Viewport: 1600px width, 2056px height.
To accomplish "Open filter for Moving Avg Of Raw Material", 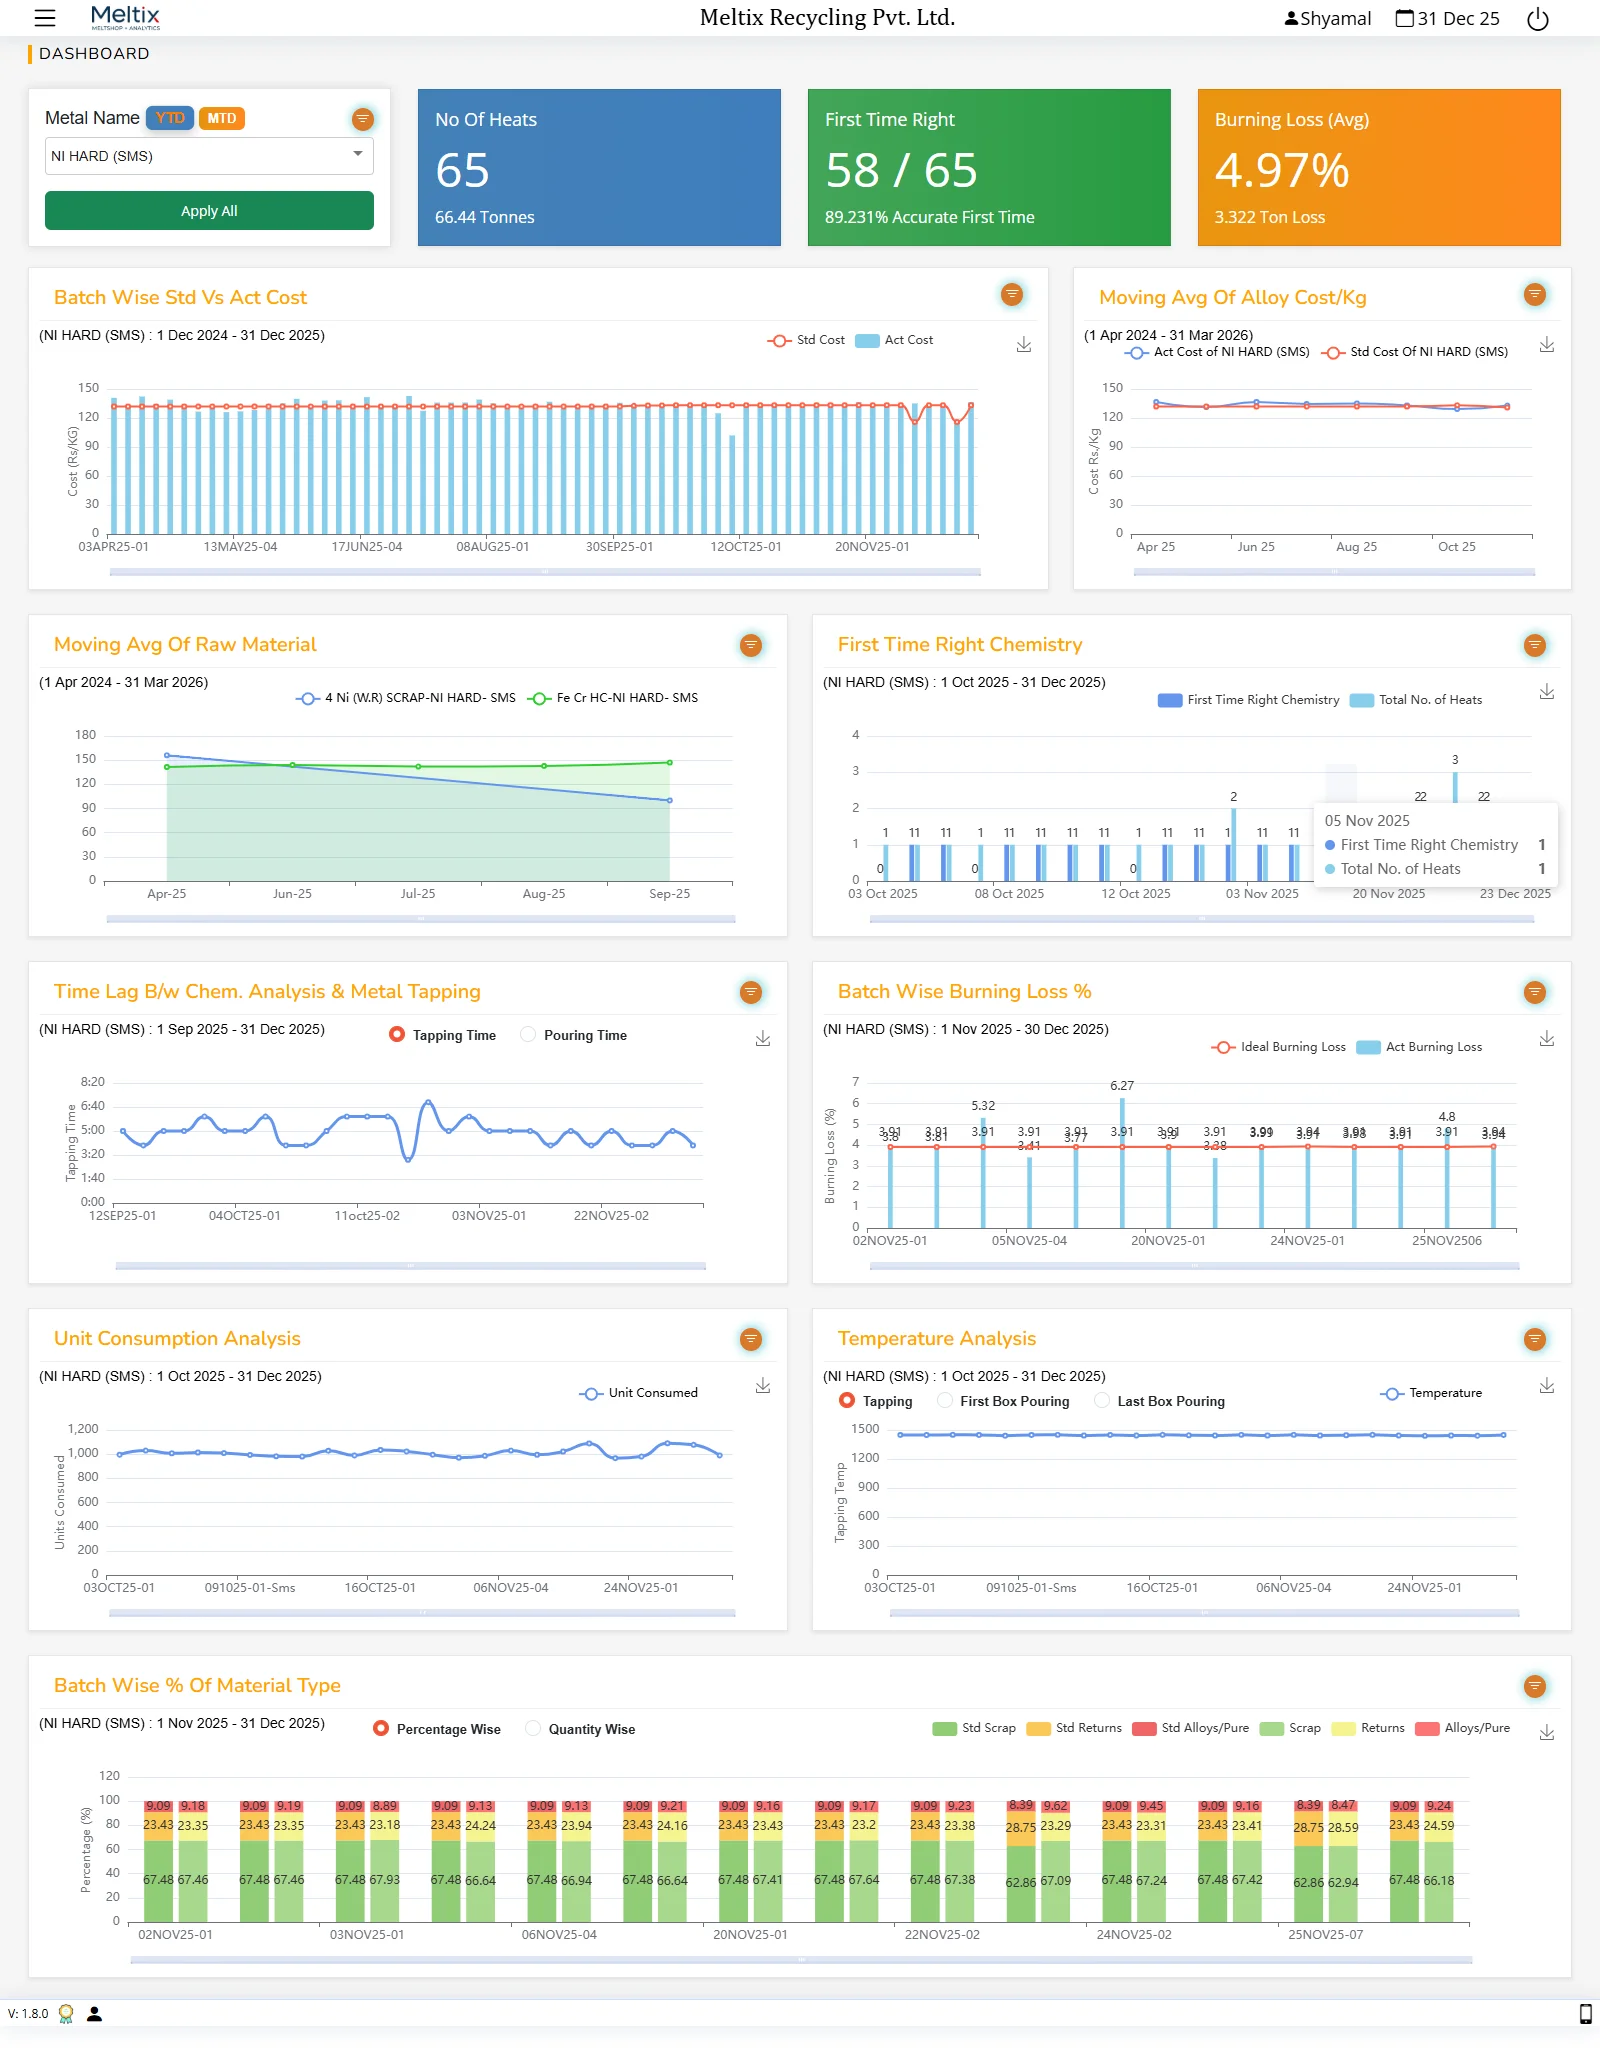I will click(x=751, y=645).
